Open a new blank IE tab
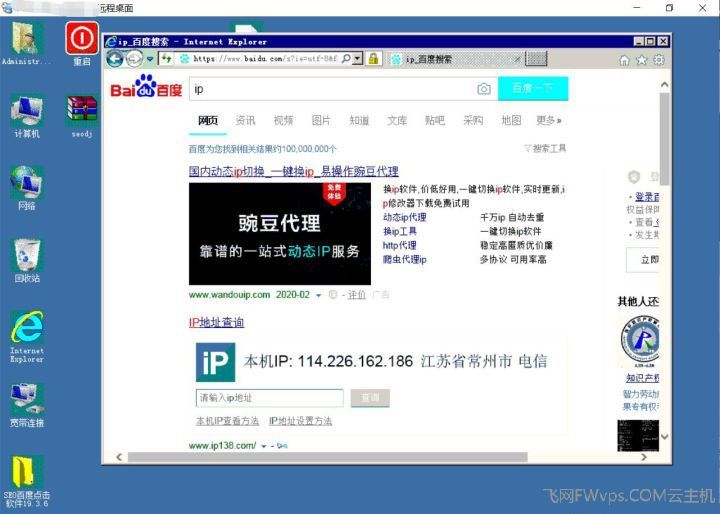The height and width of the screenshot is (514, 720). (536, 58)
